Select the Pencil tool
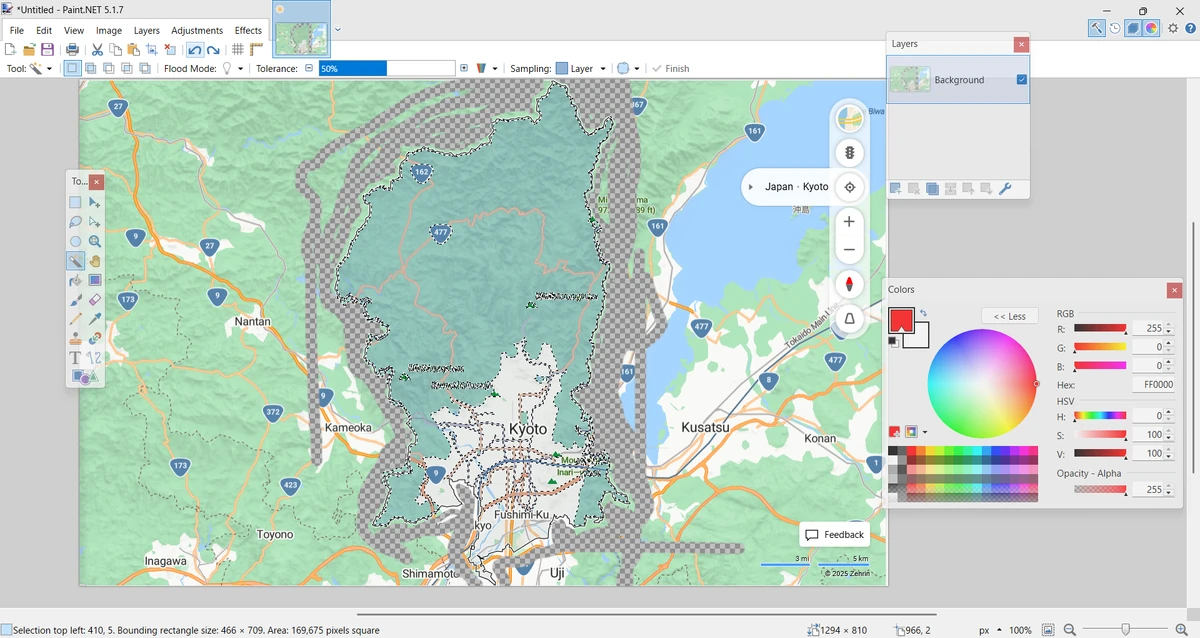This screenshot has height=638, width=1200. [x=75, y=319]
